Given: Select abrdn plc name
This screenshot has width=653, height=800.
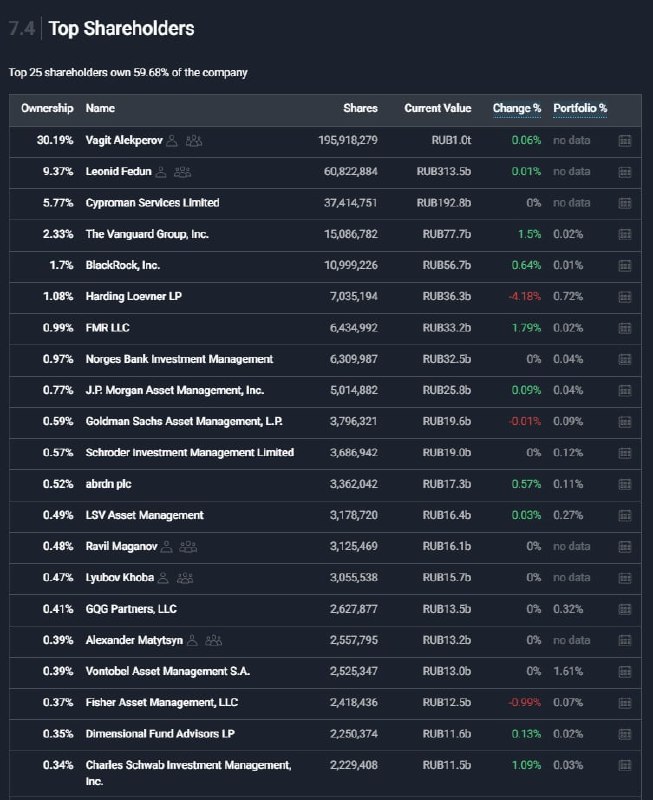Looking at the screenshot, I should 109,484.
